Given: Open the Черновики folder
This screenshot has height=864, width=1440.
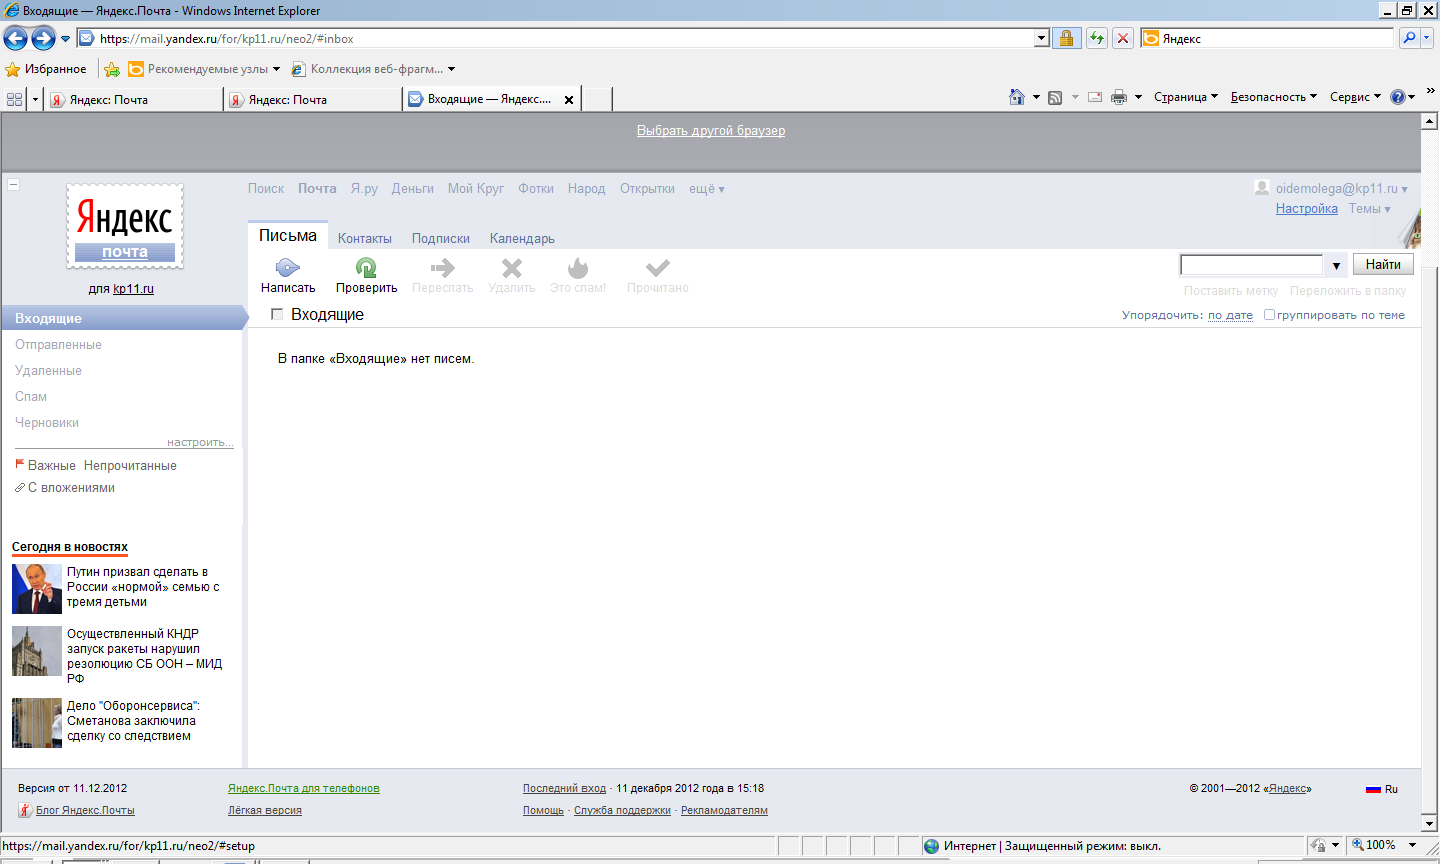Looking at the screenshot, I should (47, 422).
